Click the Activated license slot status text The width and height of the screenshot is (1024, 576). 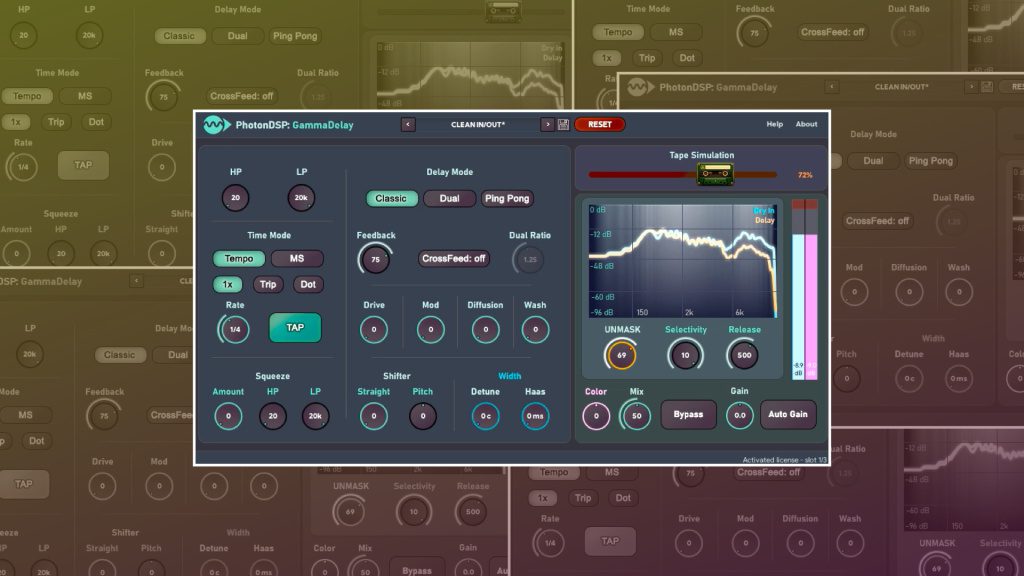(784, 460)
